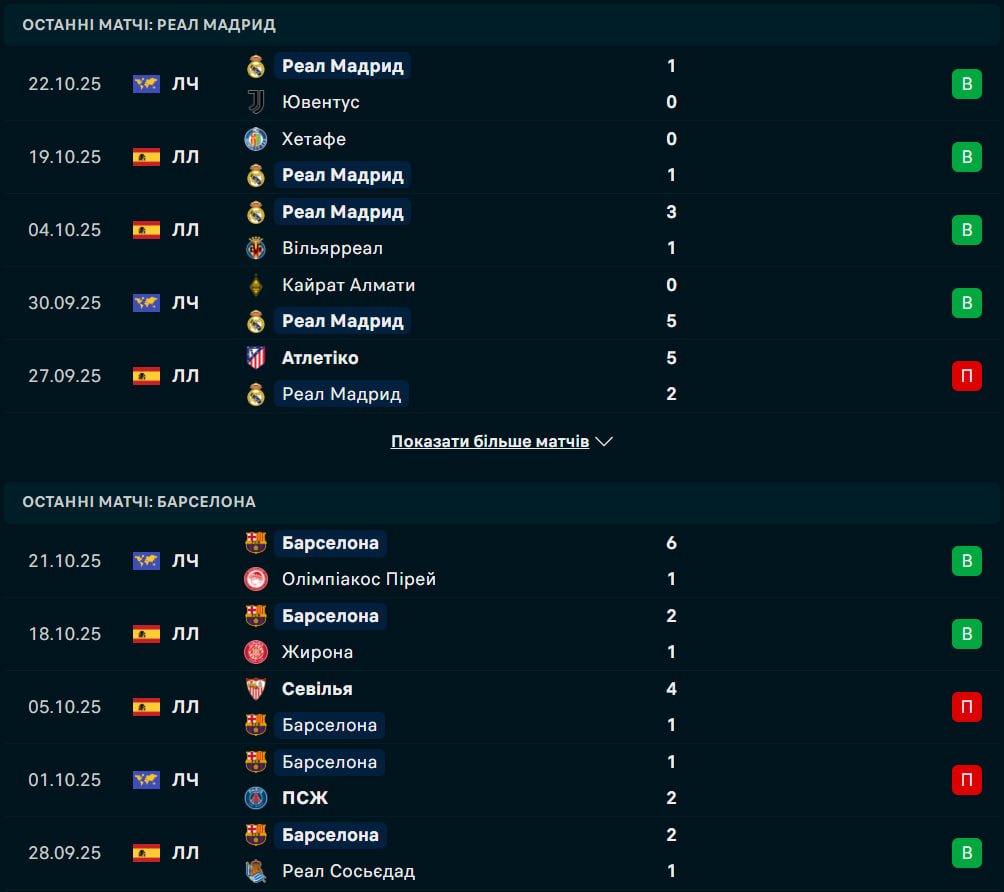Click the Жирона club crest icon
Image resolution: width=1004 pixels, height=892 pixels.
point(256,652)
